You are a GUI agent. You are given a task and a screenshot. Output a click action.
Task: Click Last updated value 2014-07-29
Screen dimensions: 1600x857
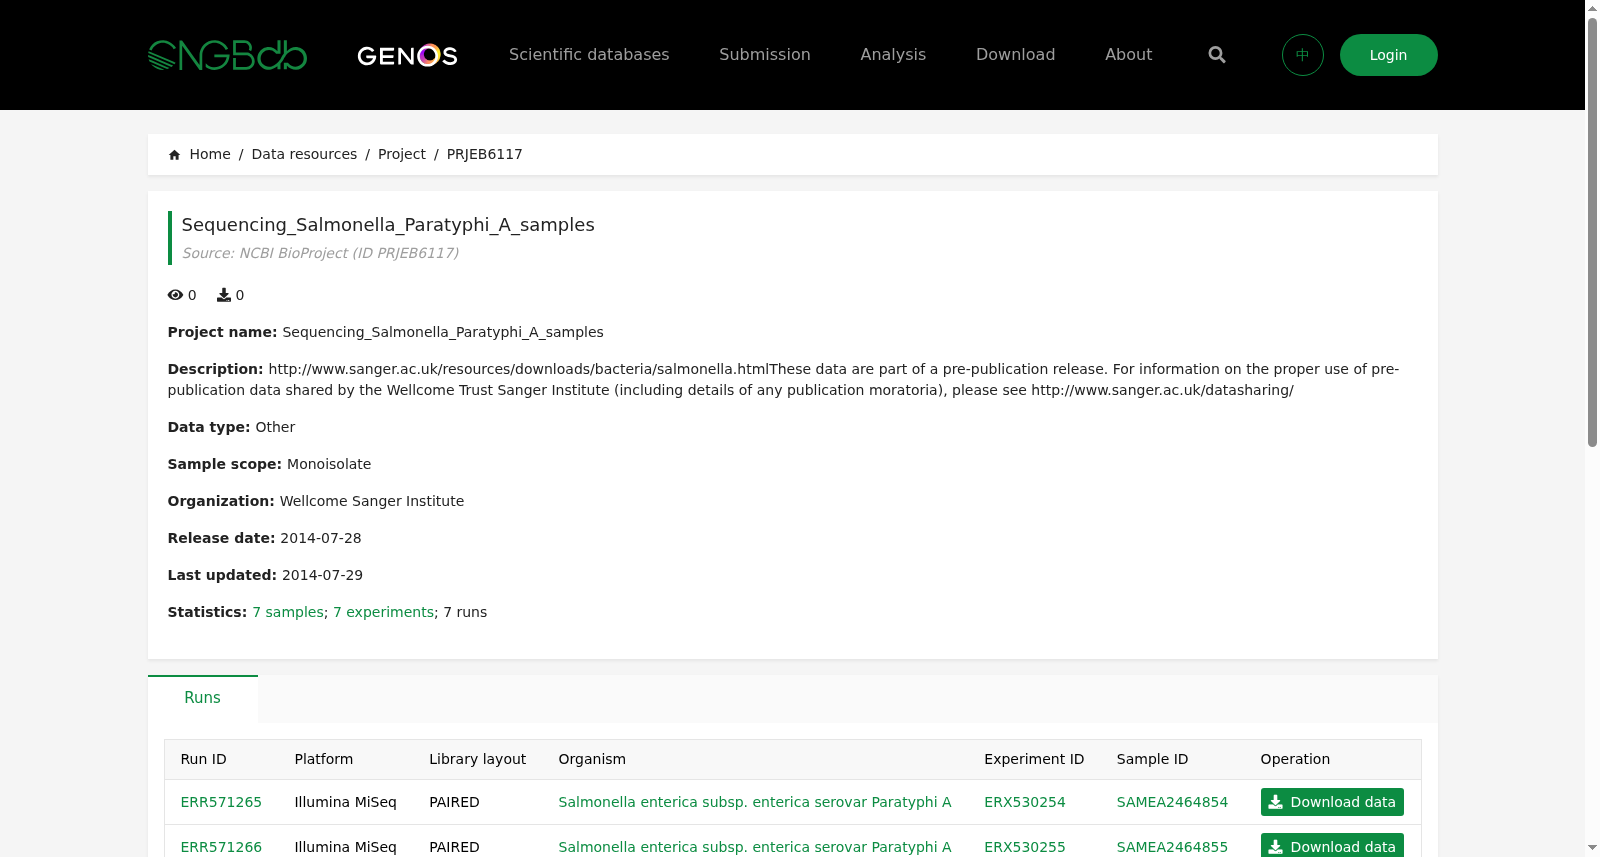pyautogui.click(x=323, y=575)
